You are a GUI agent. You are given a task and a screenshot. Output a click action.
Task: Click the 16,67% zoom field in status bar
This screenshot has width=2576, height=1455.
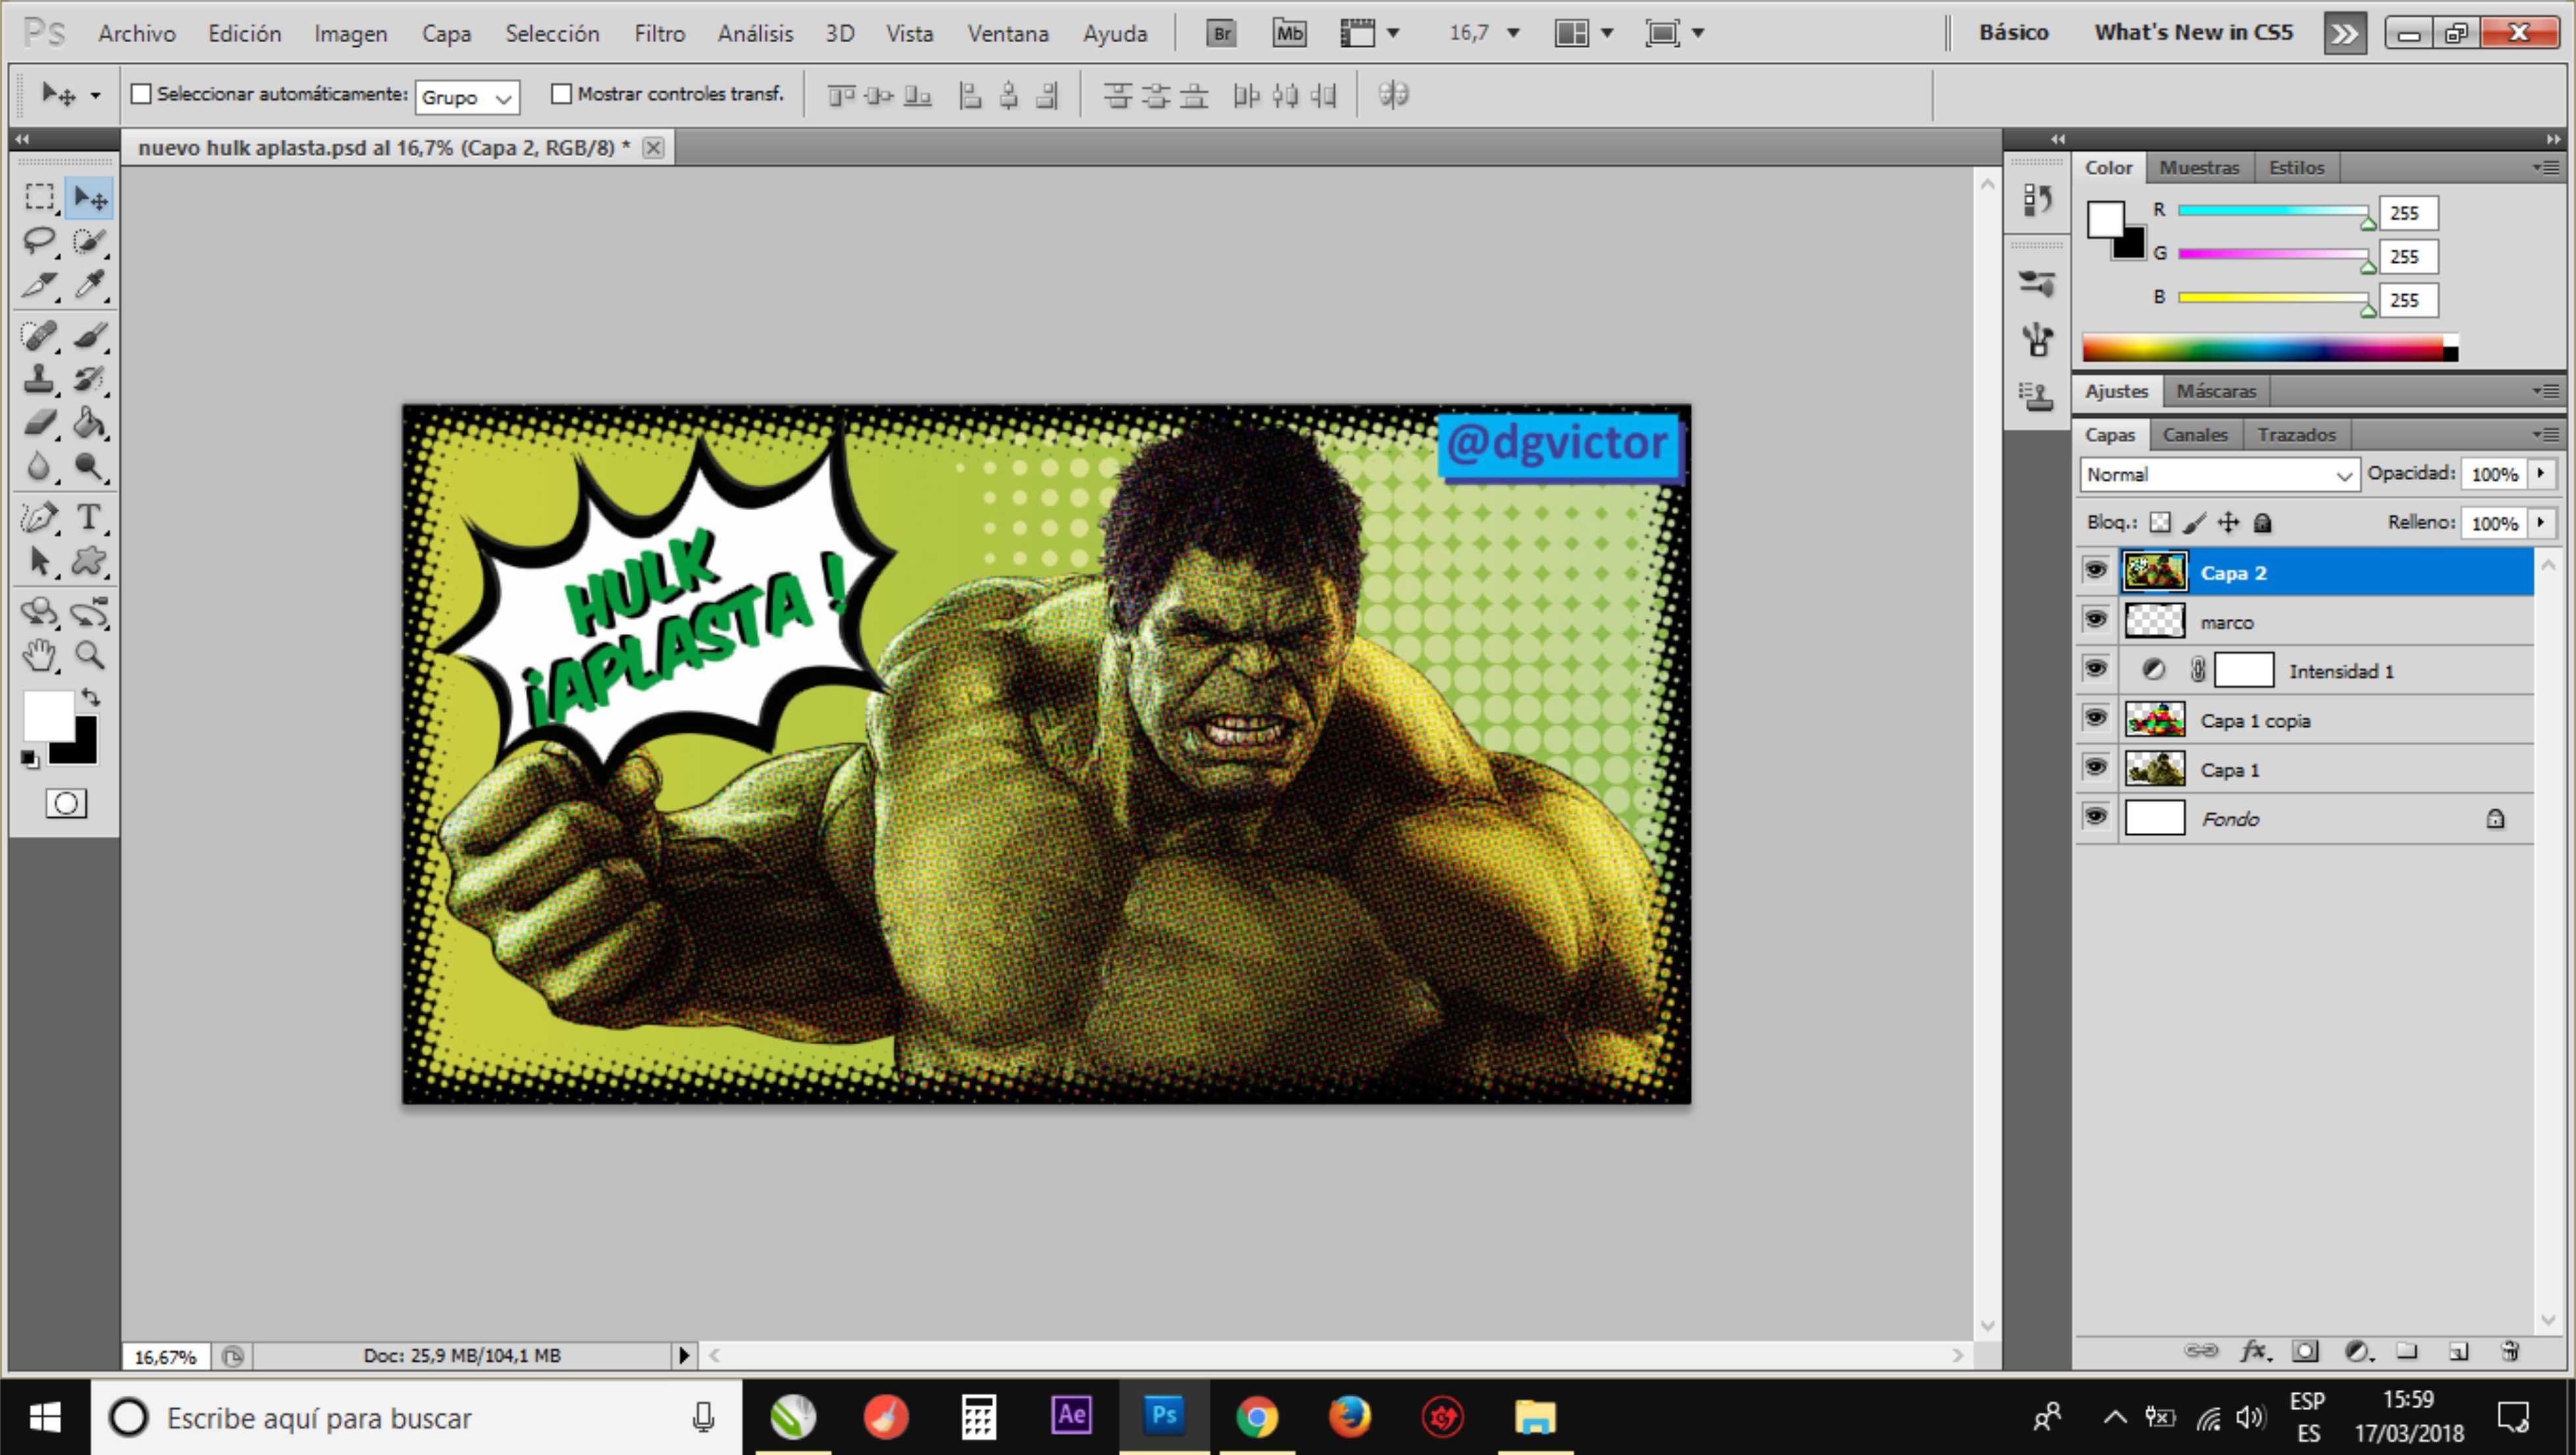pos(165,1357)
